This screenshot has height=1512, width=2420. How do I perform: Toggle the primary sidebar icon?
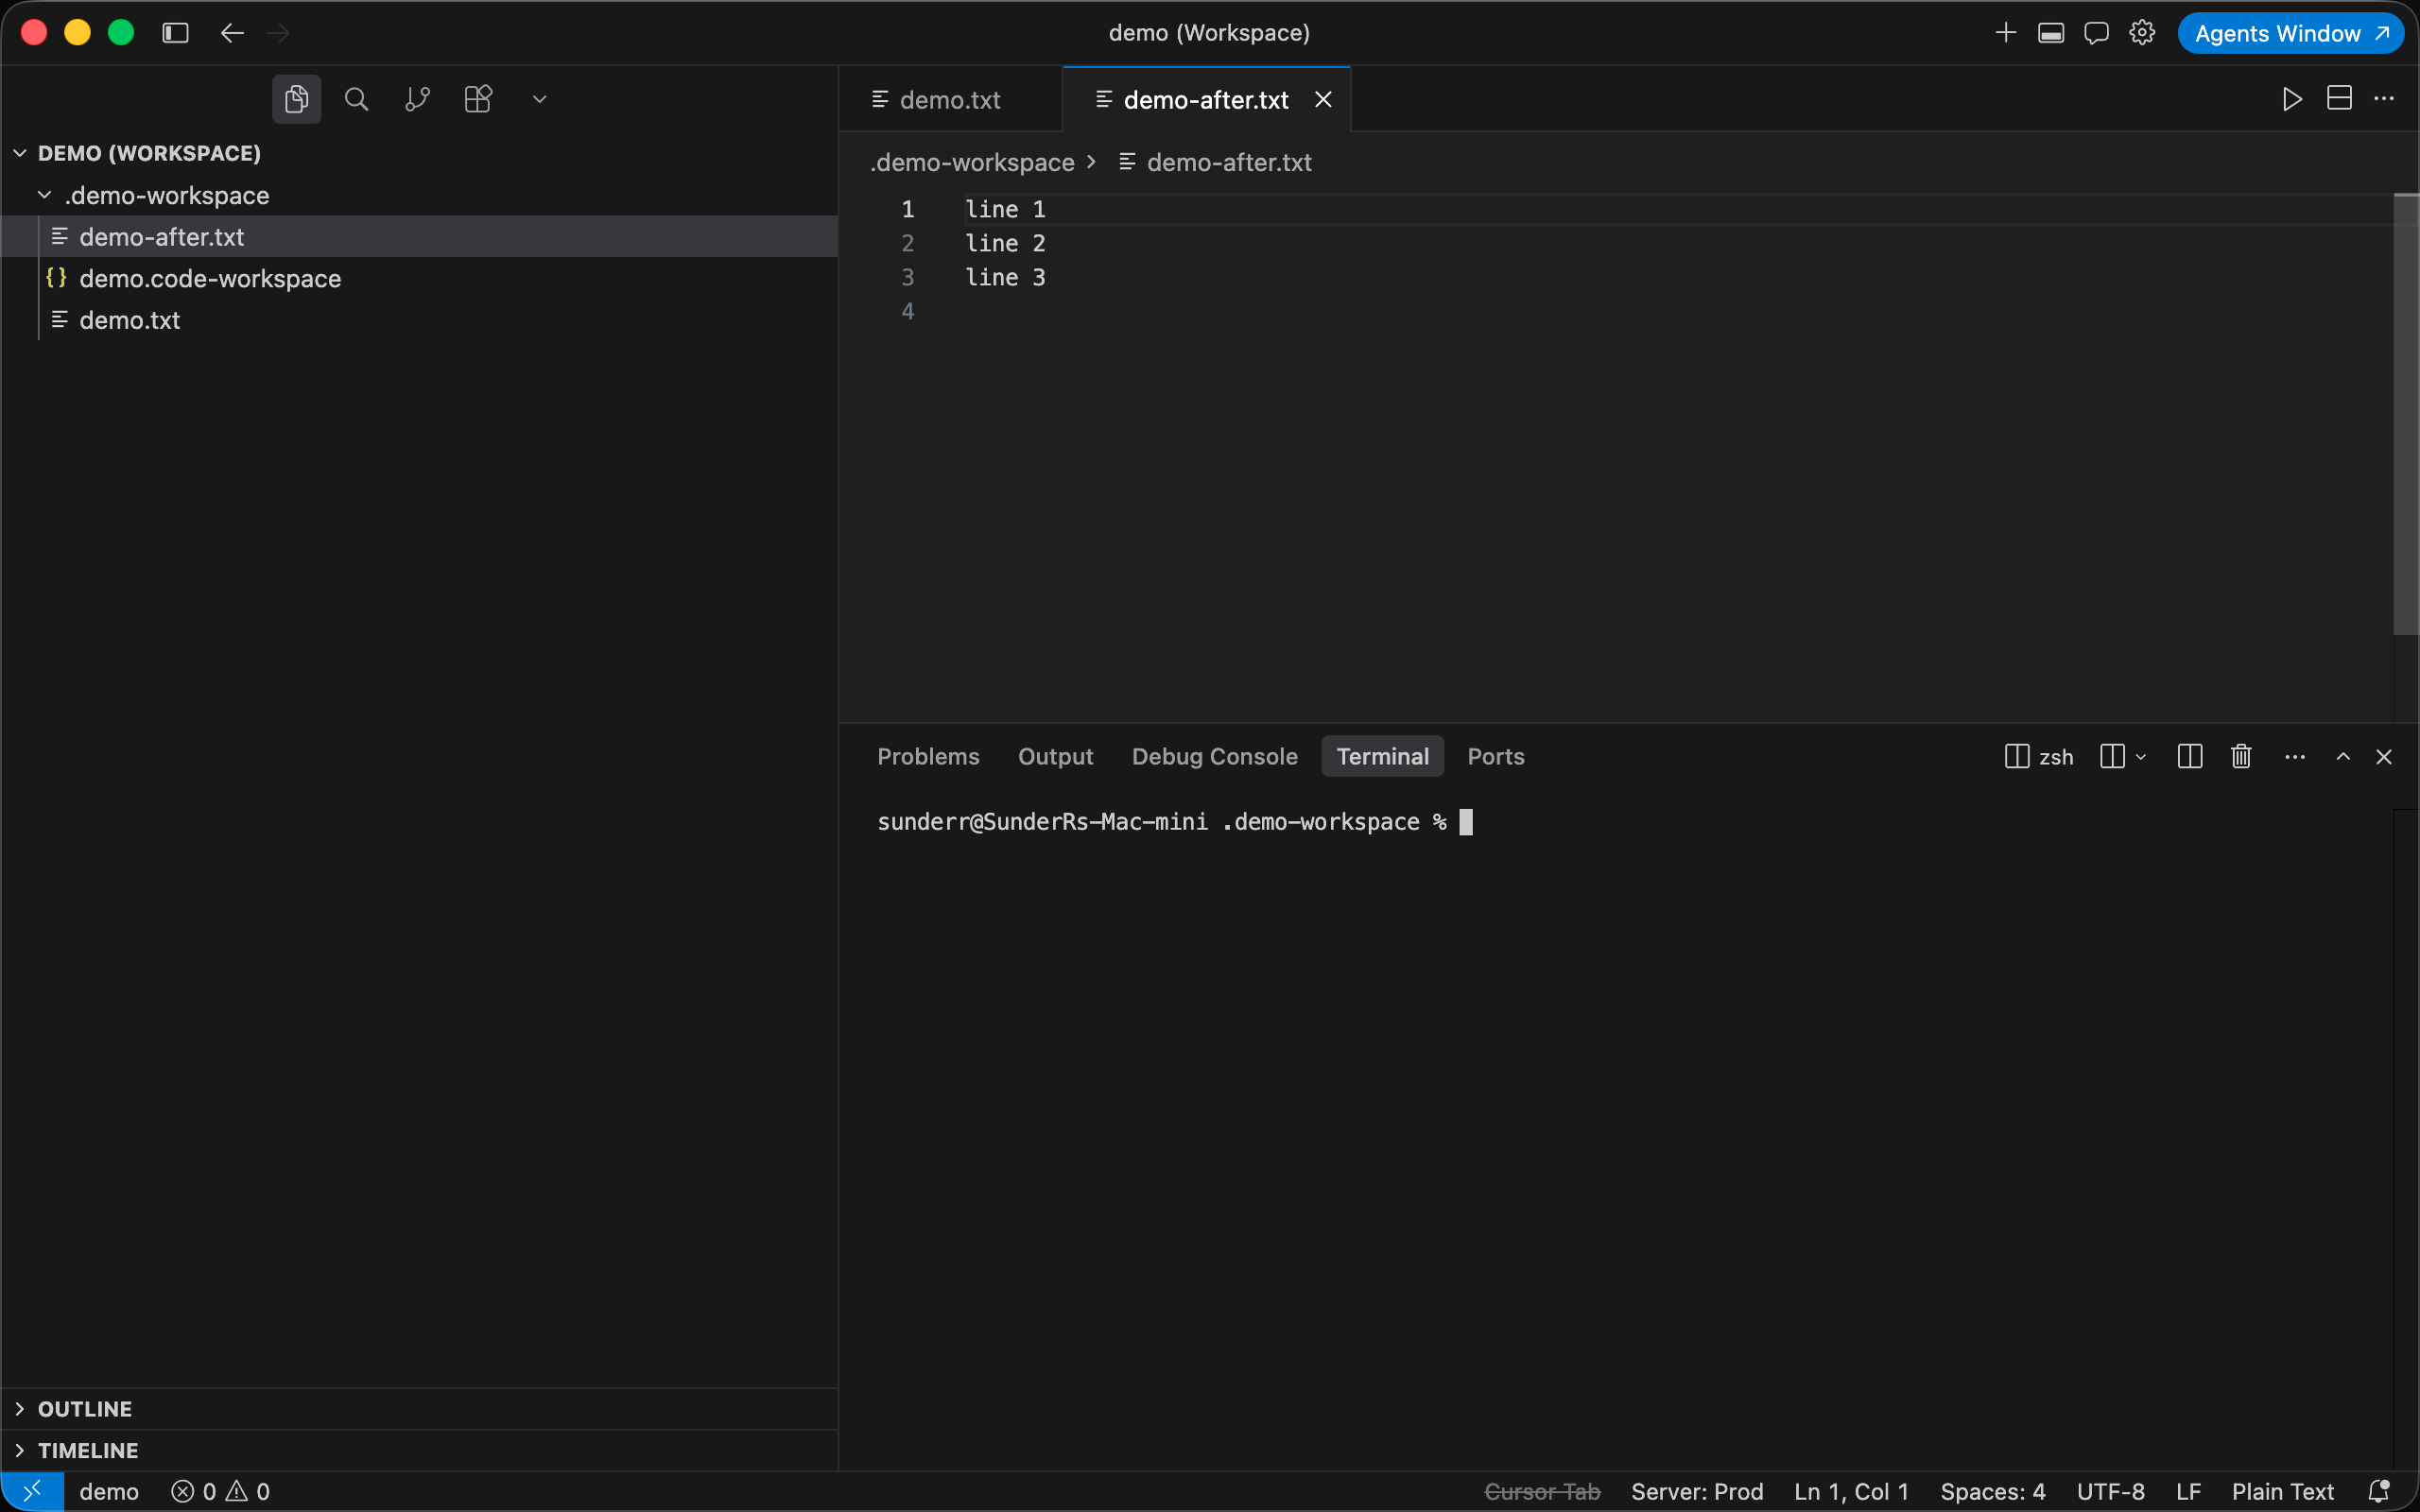[x=175, y=33]
